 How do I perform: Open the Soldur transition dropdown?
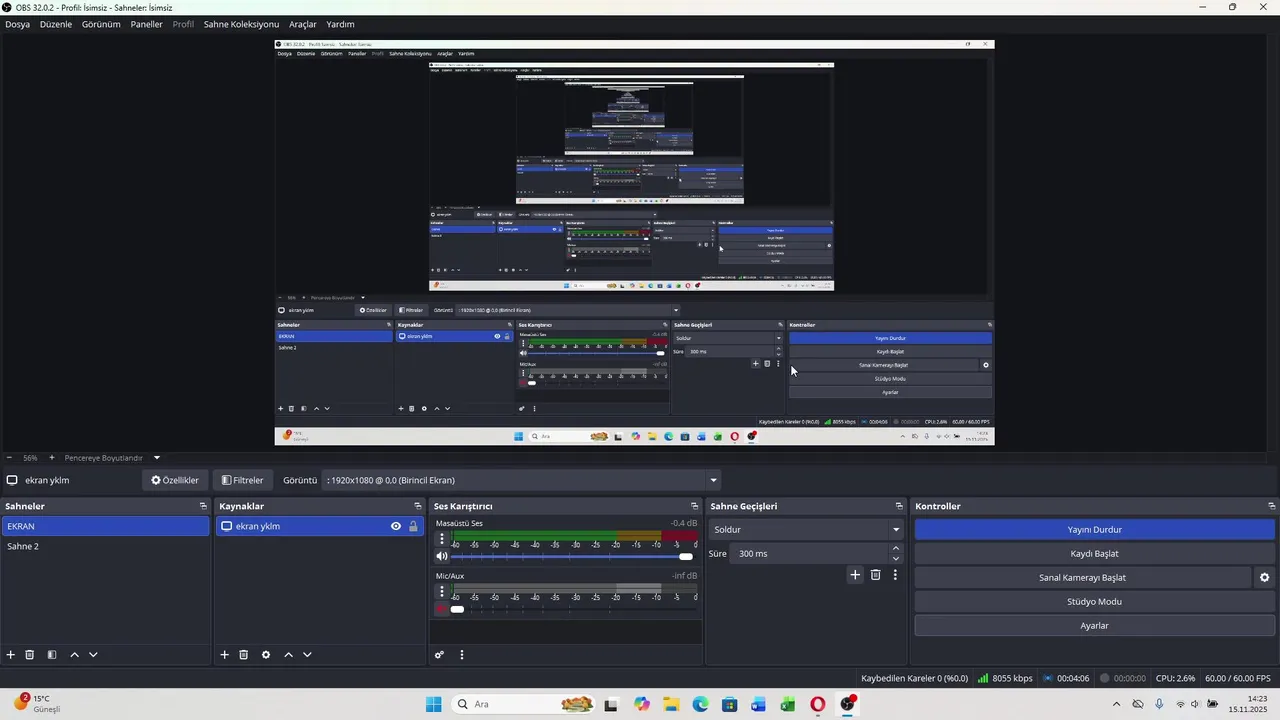pos(805,529)
